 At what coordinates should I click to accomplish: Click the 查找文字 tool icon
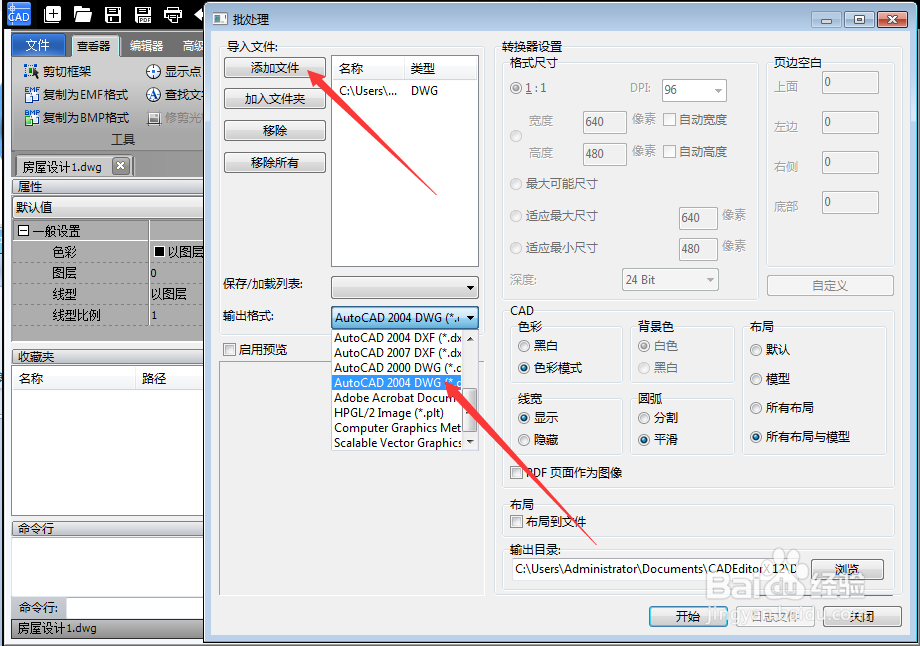pyautogui.click(x=153, y=94)
